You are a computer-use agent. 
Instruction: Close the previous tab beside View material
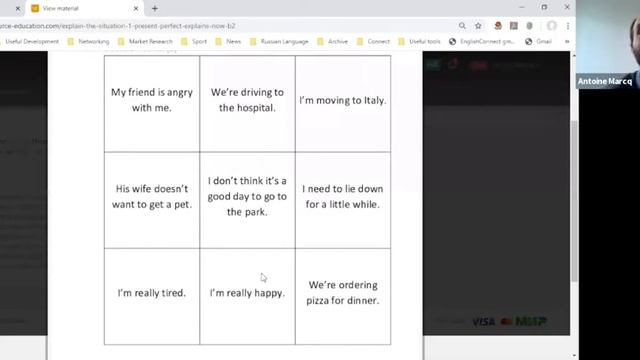[18, 8]
